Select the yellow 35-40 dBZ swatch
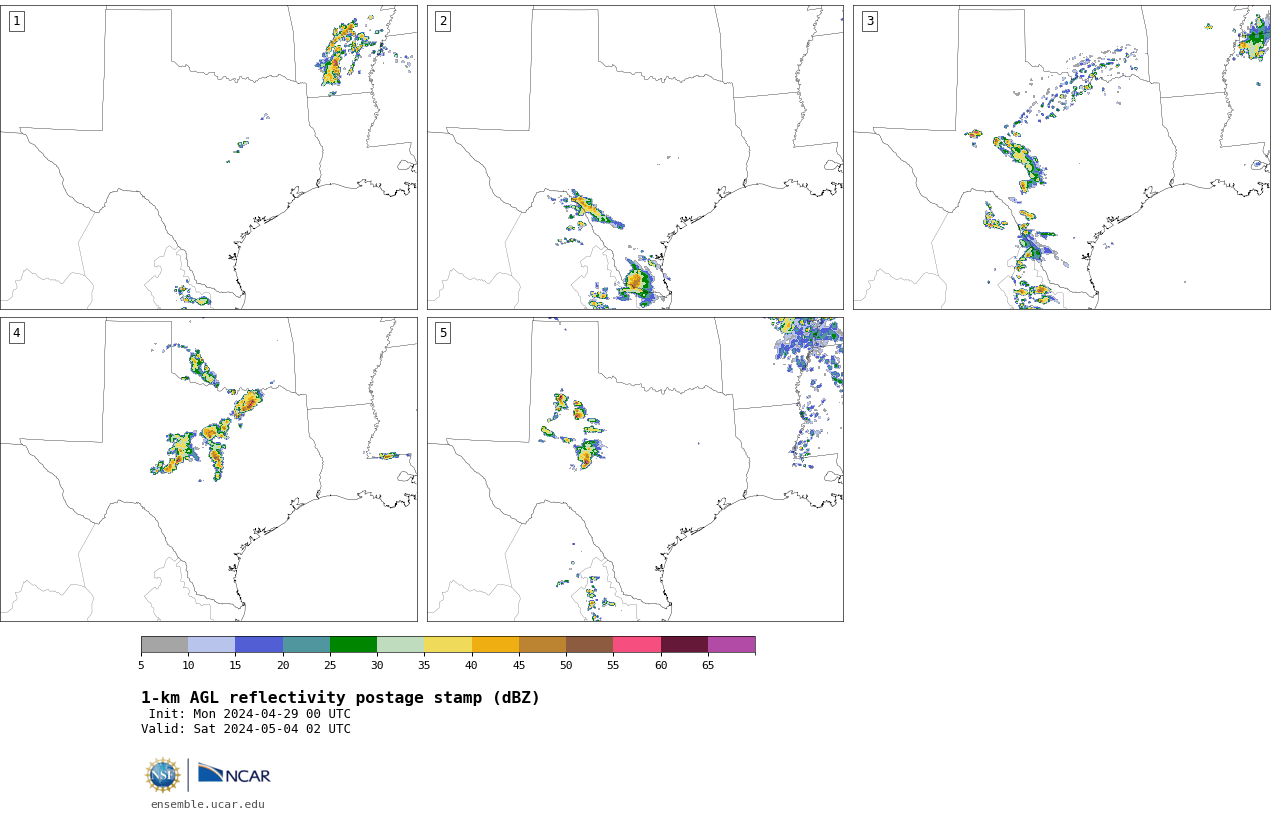1280x815 pixels. (x=448, y=644)
